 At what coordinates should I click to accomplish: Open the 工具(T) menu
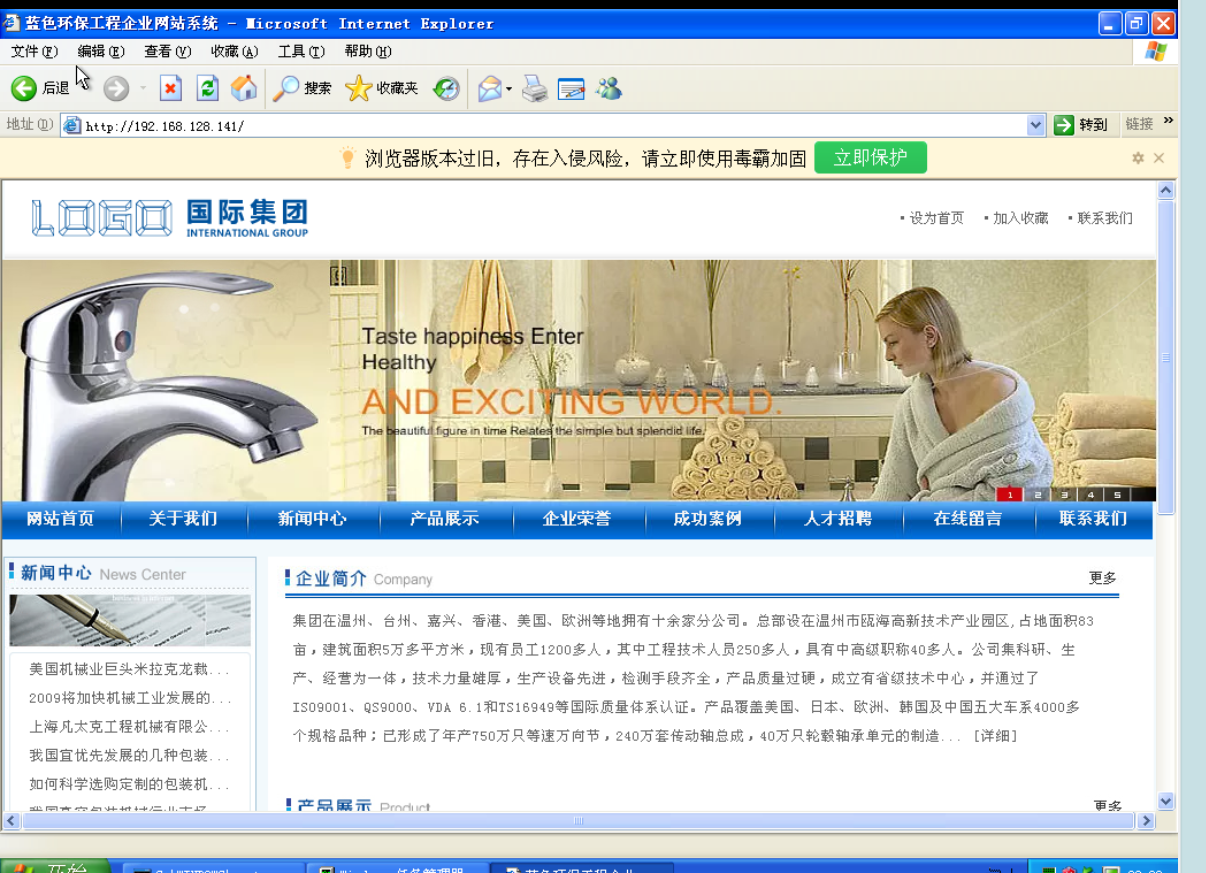click(301, 52)
